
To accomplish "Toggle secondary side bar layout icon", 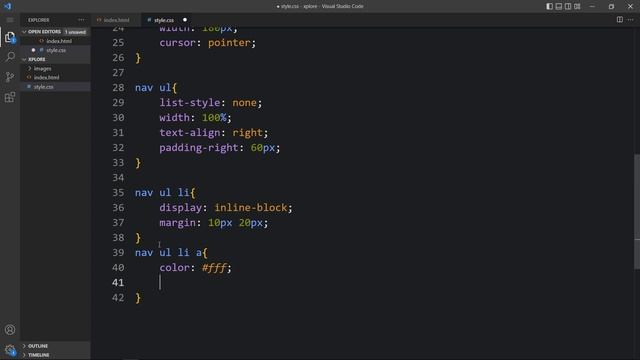I will coord(568,6).
